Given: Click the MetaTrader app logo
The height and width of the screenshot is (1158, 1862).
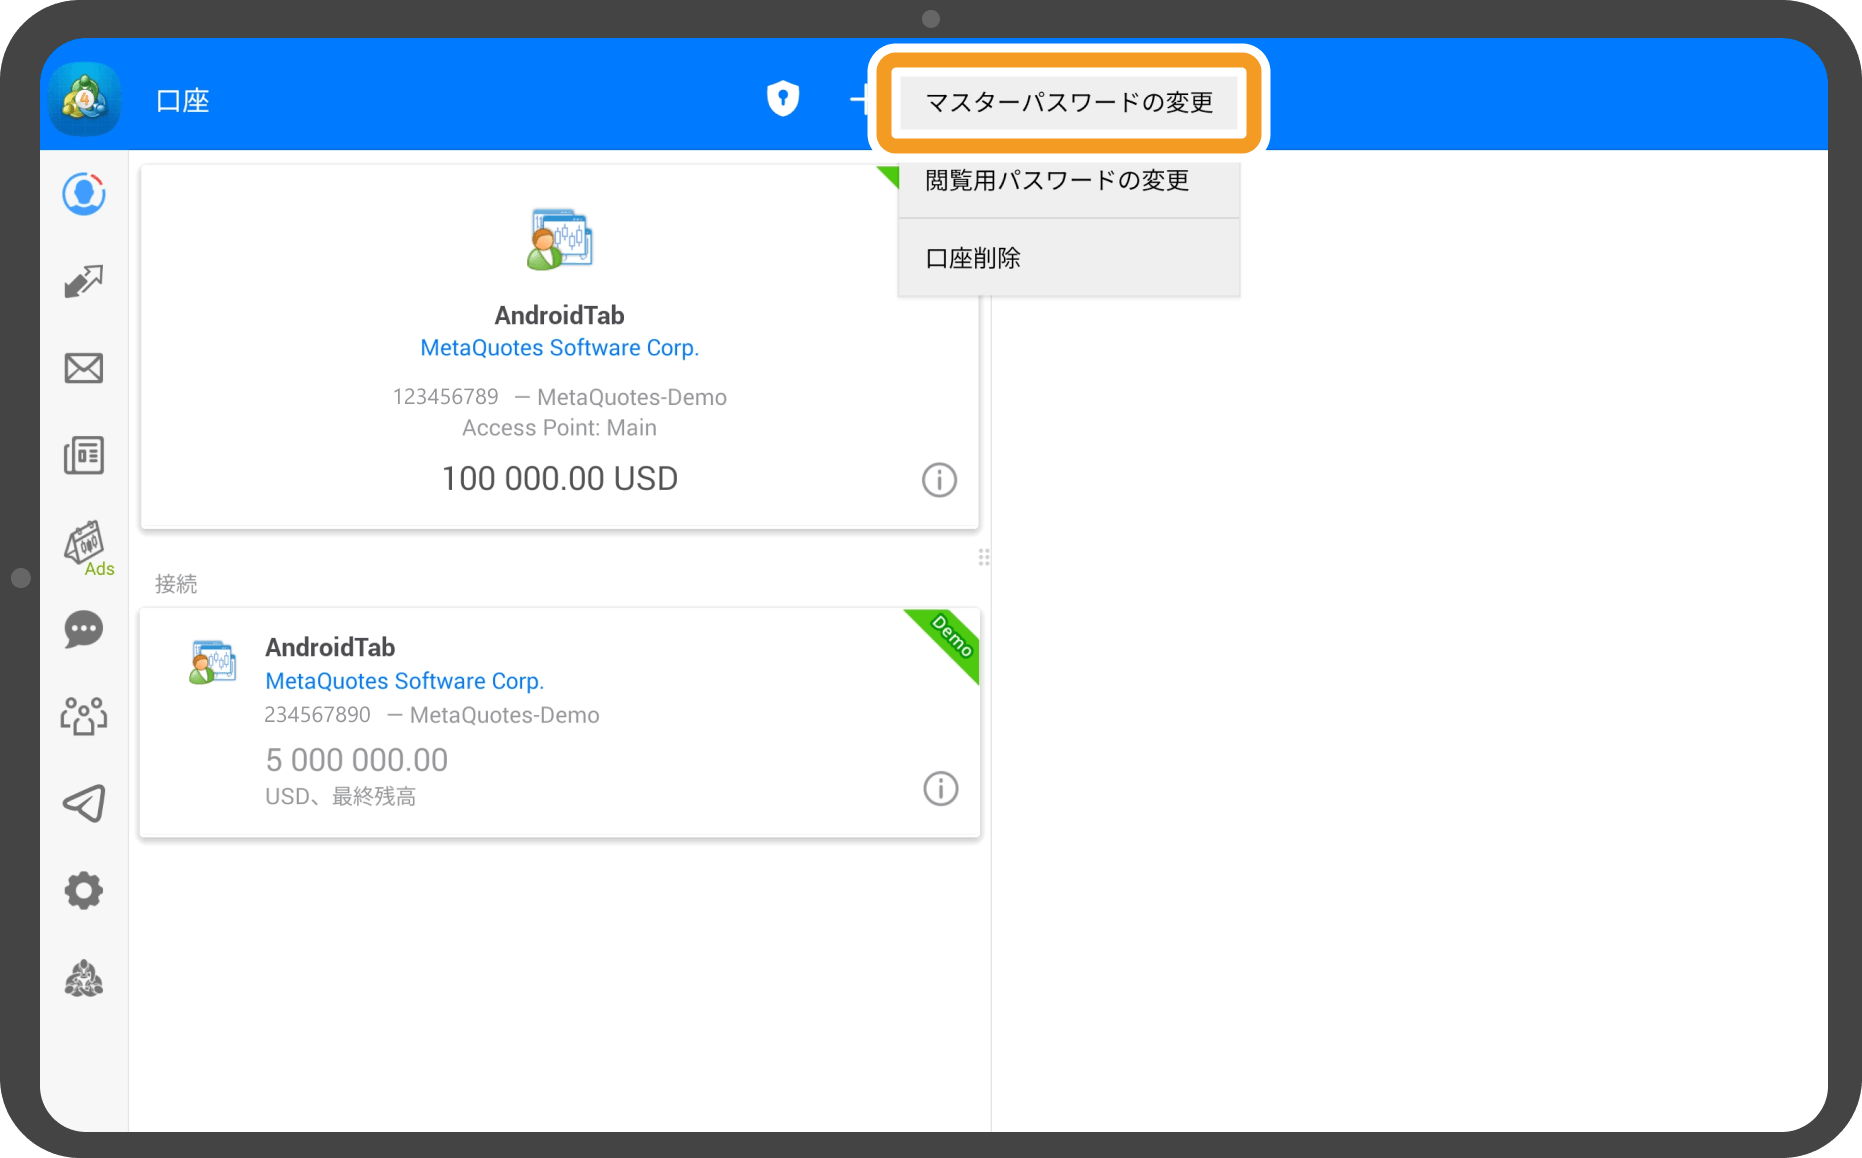Looking at the screenshot, I should click(x=84, y=98).
